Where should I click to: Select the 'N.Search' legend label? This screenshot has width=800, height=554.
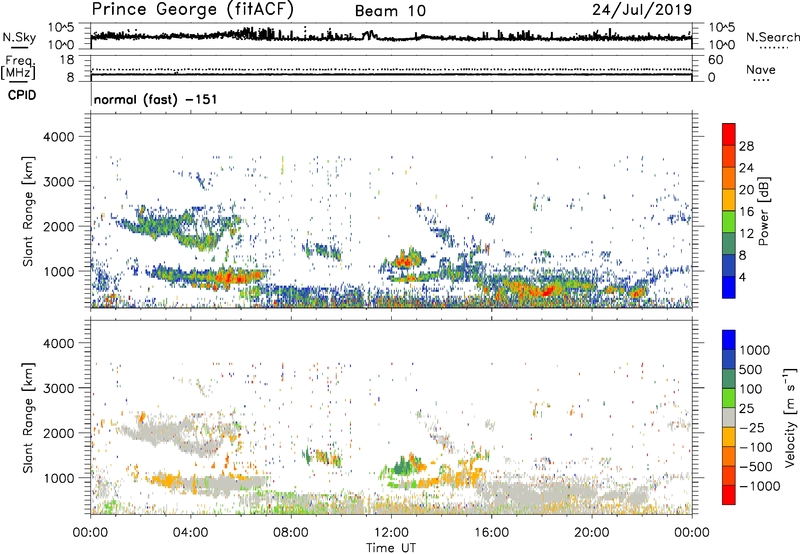[772, 37]
